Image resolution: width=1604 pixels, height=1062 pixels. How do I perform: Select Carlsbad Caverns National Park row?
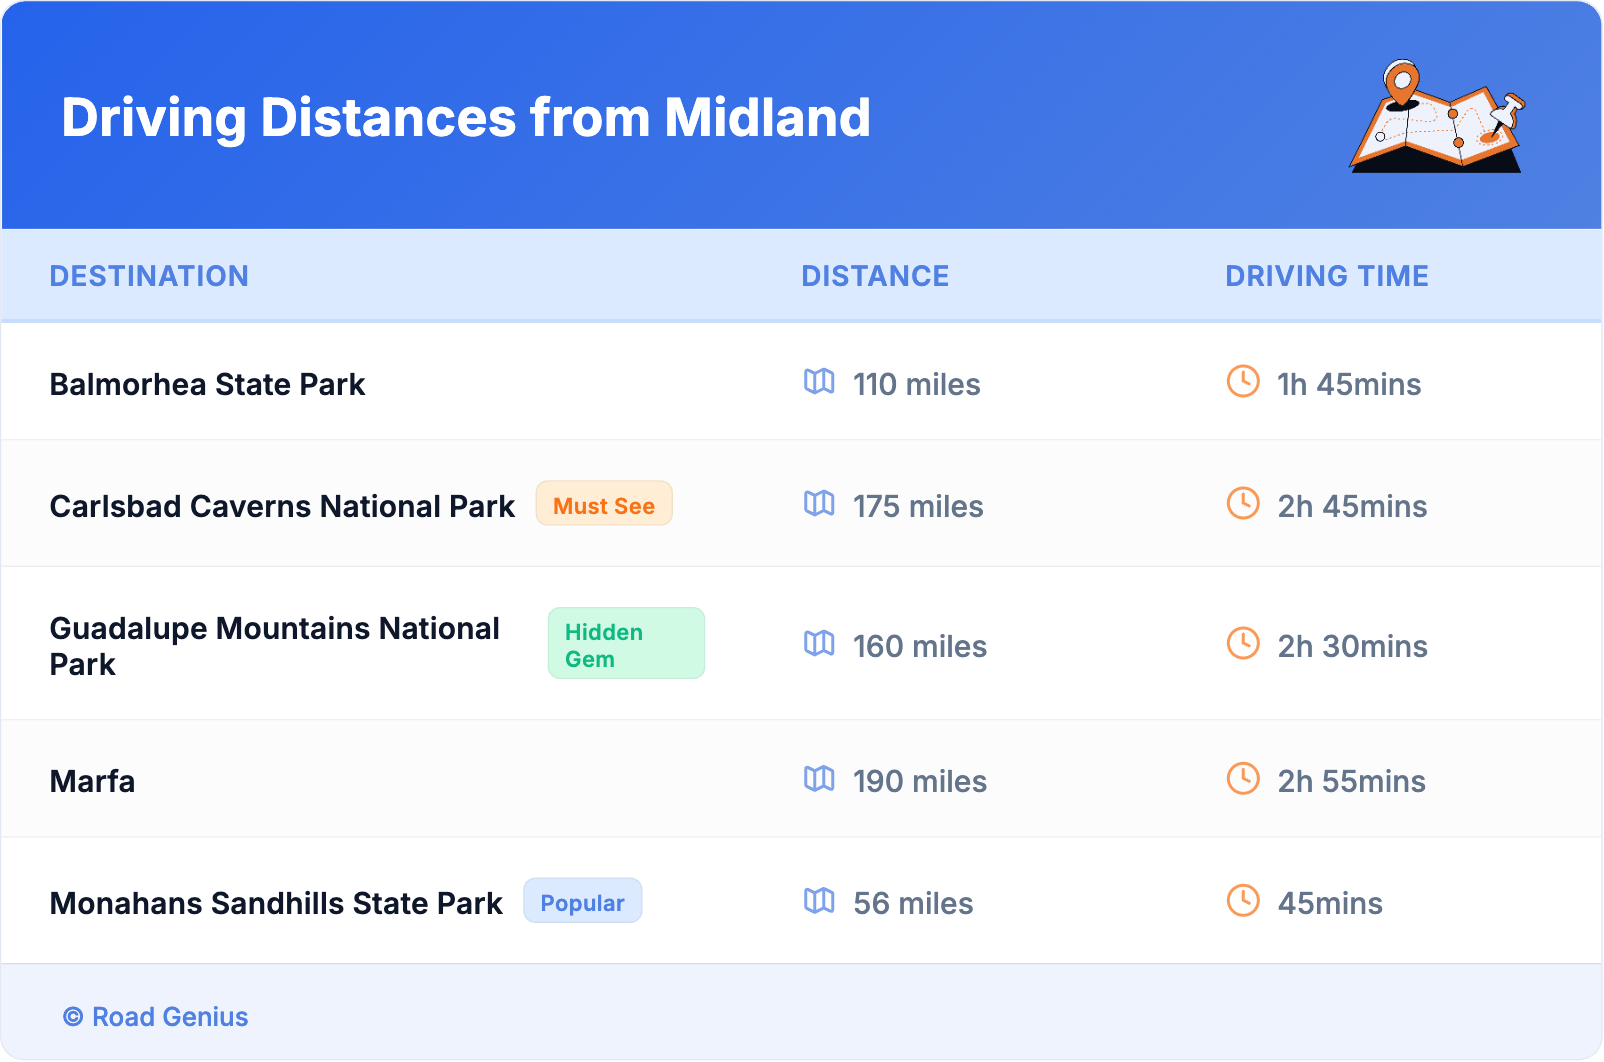(282, 507)
